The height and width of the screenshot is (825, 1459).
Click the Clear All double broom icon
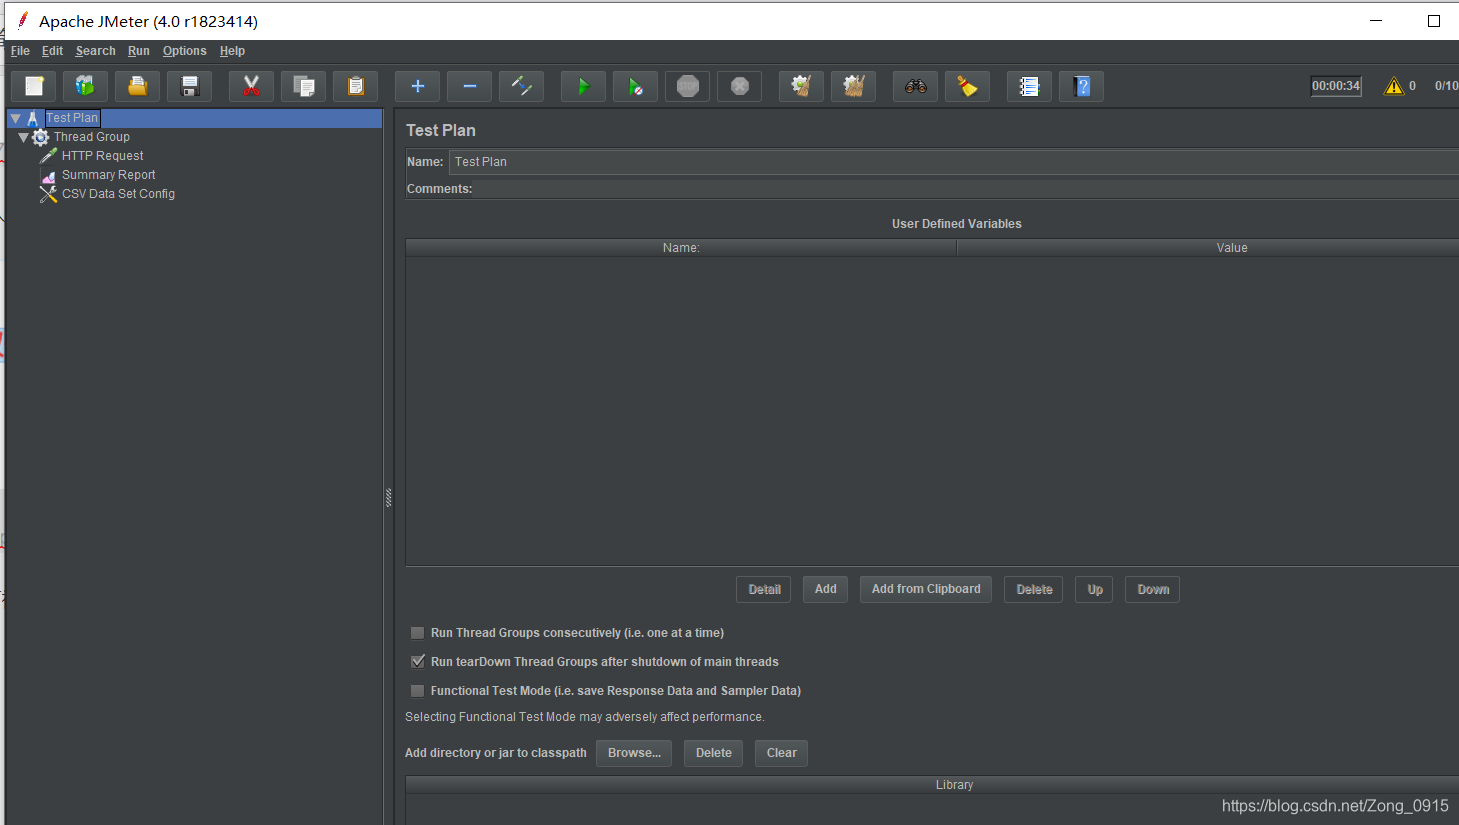click(853, 86)
